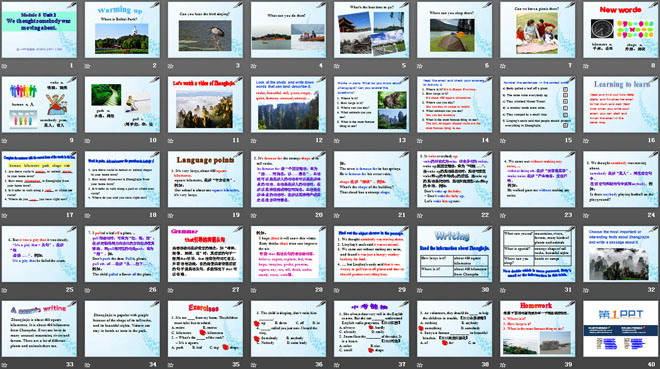Select slide 31 with the large table
660x369 pixels.
pos(538,254)
